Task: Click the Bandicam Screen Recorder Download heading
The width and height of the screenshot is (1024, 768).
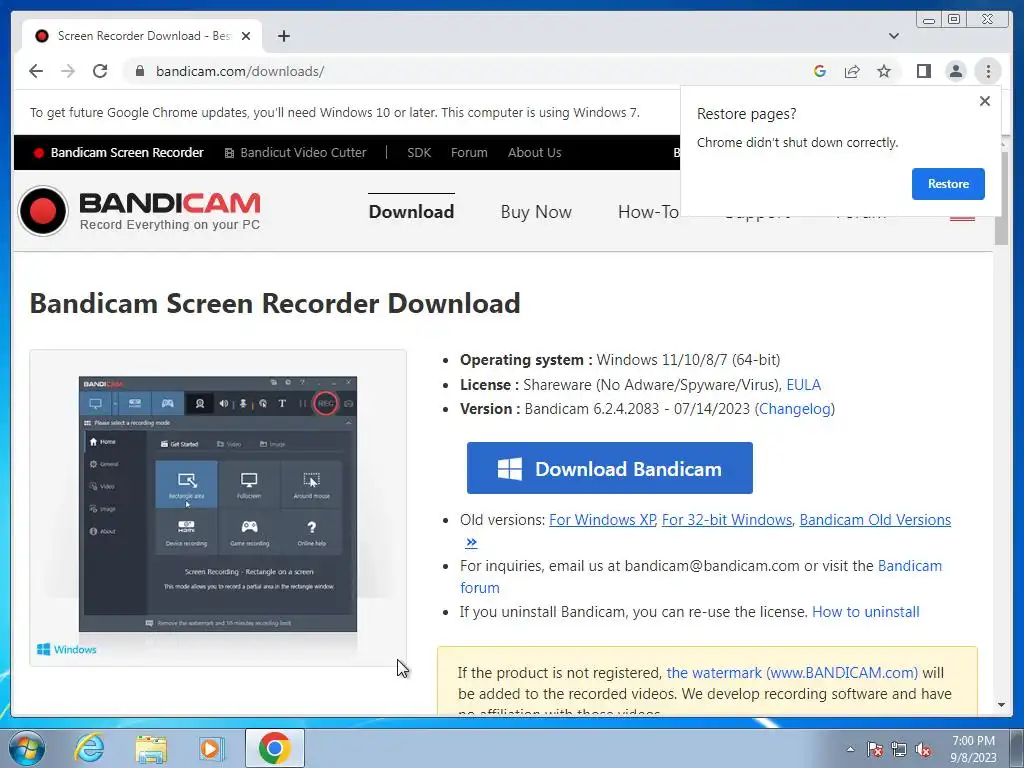Action: pyautogui.click(x=275, y=304)
